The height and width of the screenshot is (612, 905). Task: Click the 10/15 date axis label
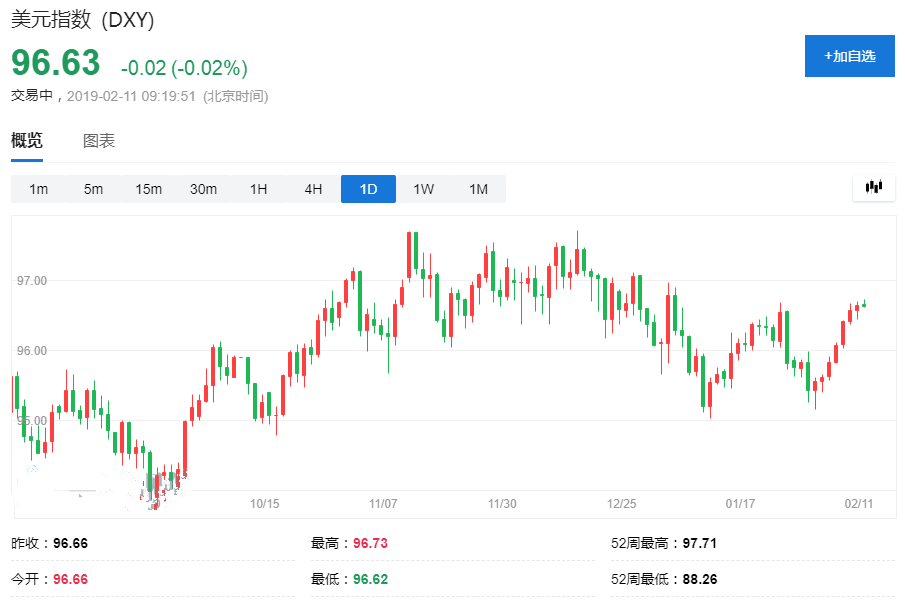click(264, 503)
